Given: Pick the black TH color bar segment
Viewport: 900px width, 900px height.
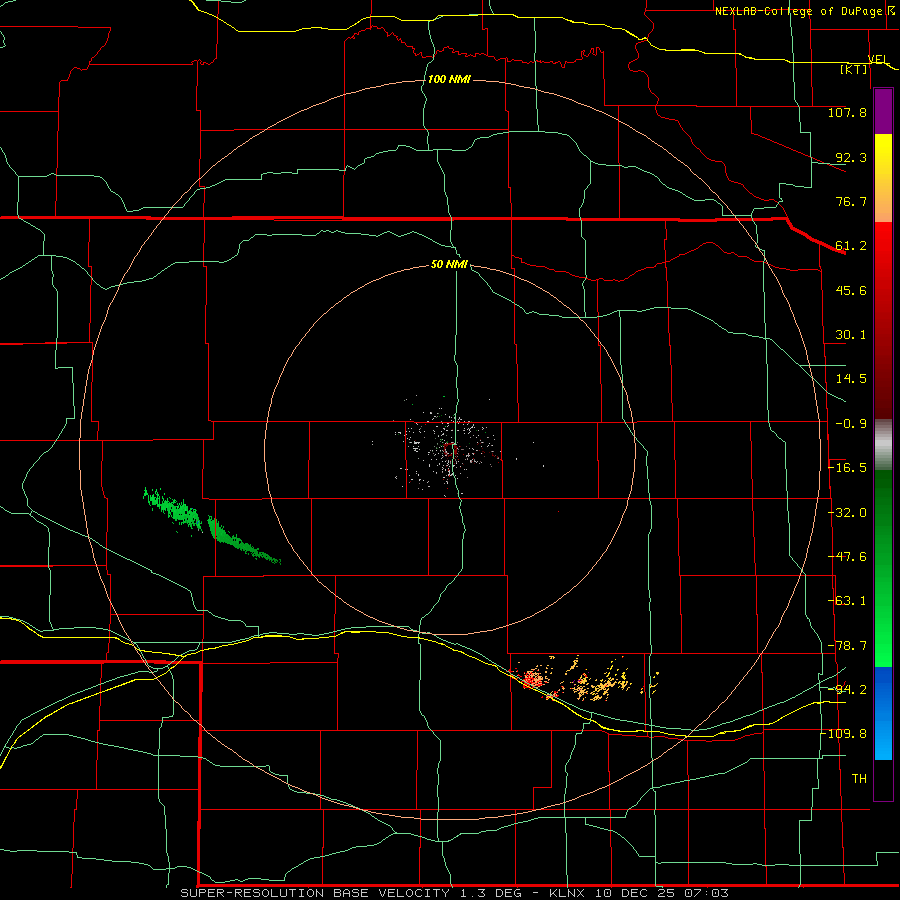Looking at the screenshot, I should [x=883, y=779].
